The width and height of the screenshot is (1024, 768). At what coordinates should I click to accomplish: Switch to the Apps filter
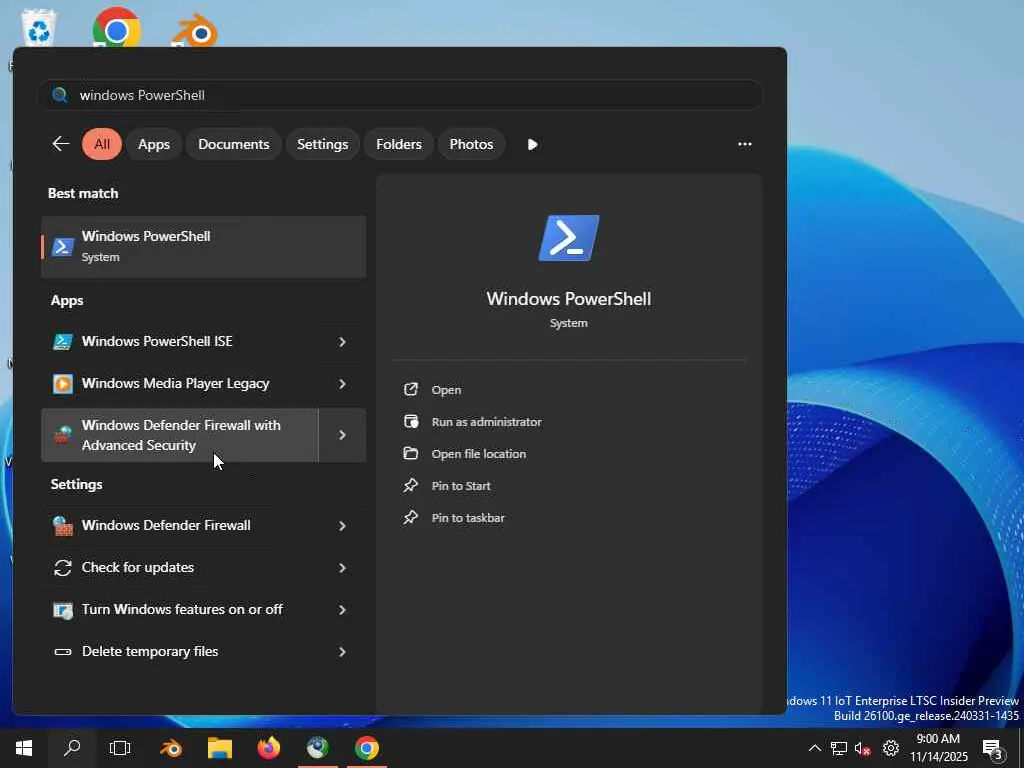154,144
